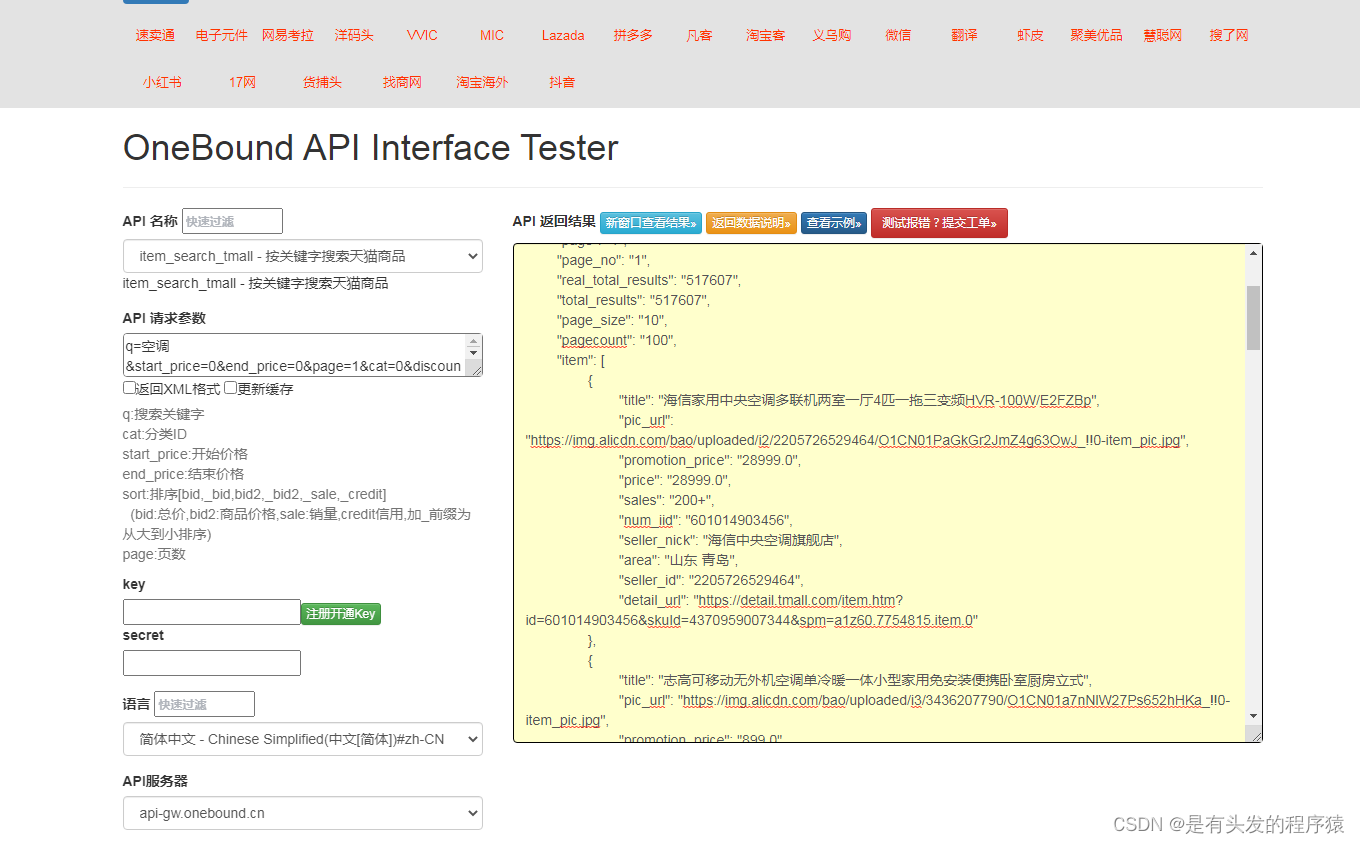Click the 注册开通Key button

341,614
